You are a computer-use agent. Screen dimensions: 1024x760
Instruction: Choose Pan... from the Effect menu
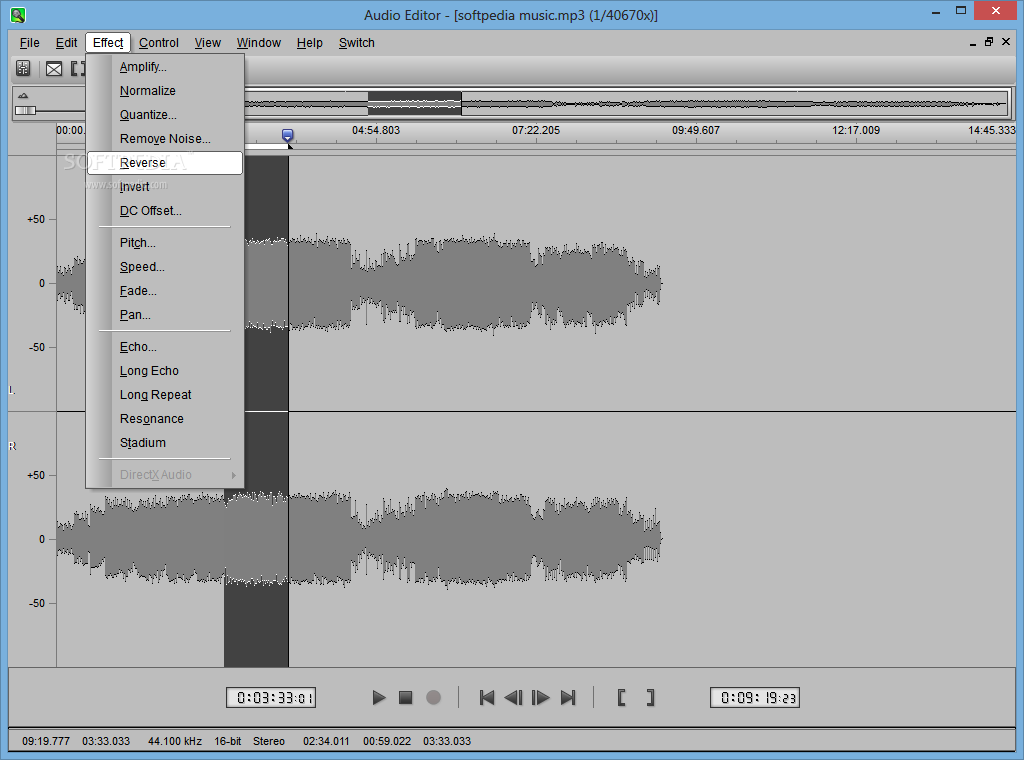point(165,315)
